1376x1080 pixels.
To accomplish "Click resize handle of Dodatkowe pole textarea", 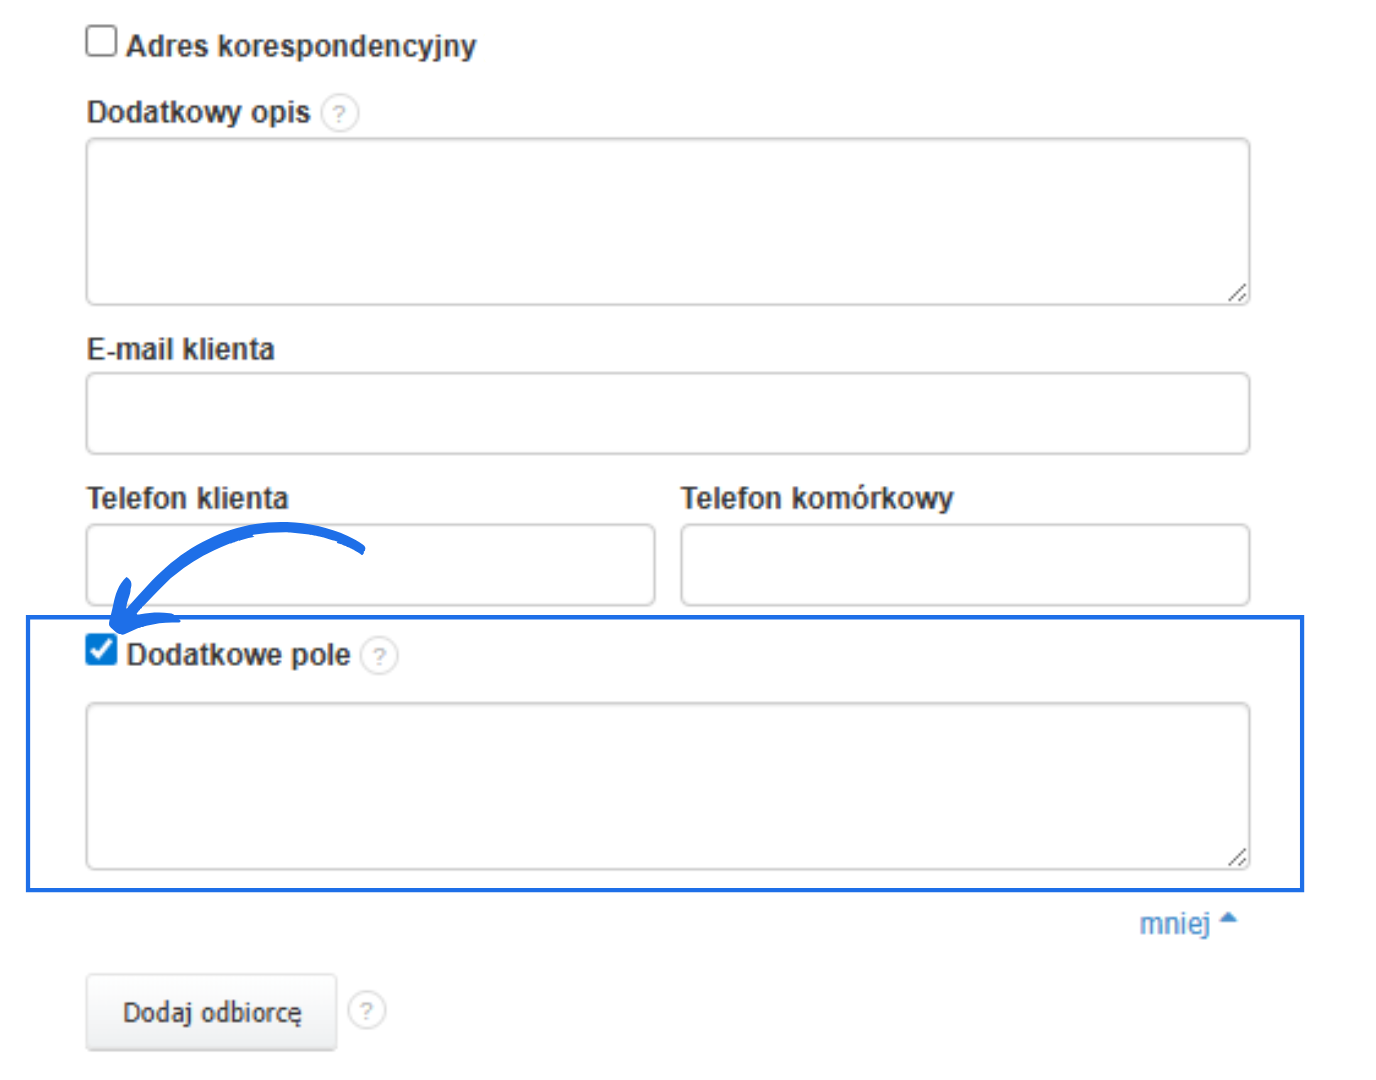I will coord(1237,857).
